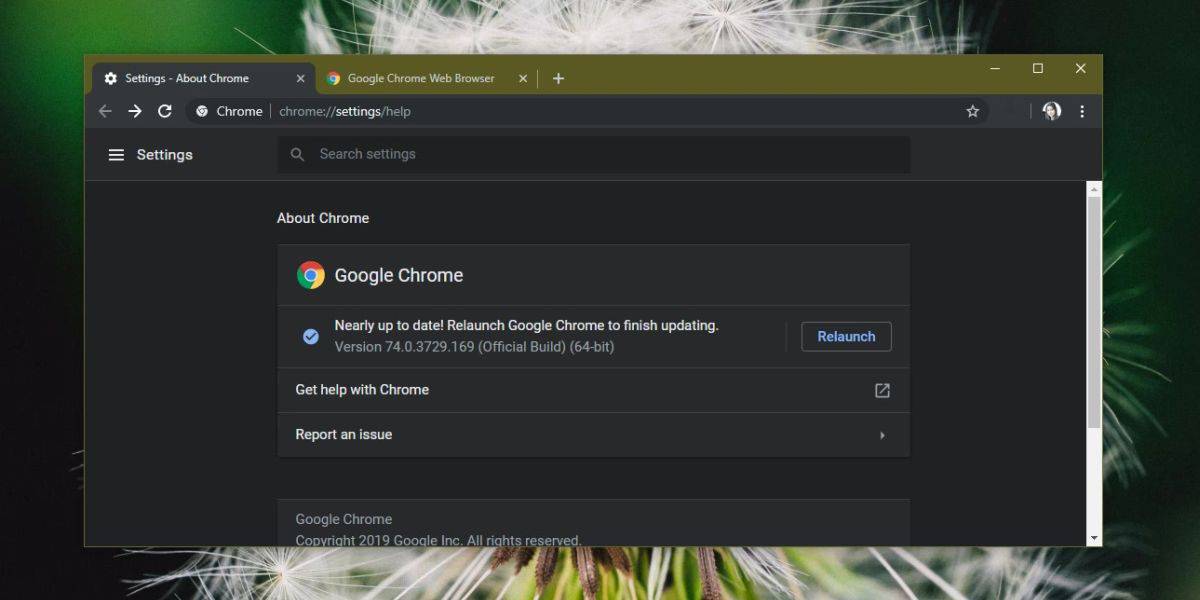1200x600 pixels.
Task: Open Chrome's three-dot menu
Action: pyautogui.click(x=1082, y=111)
